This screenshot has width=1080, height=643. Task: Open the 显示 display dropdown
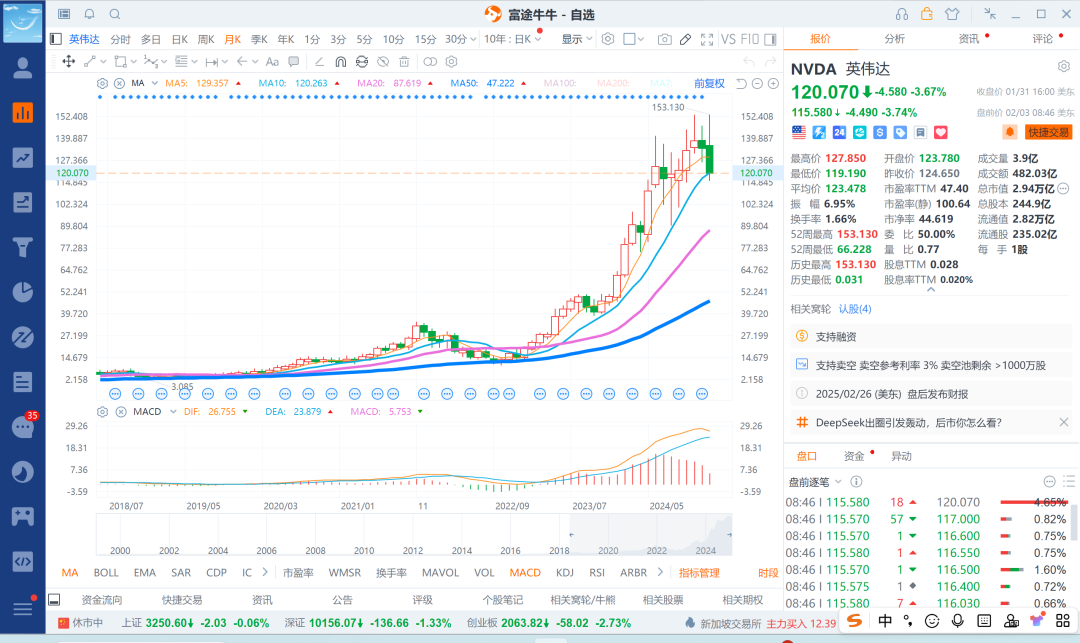(577, 39)
